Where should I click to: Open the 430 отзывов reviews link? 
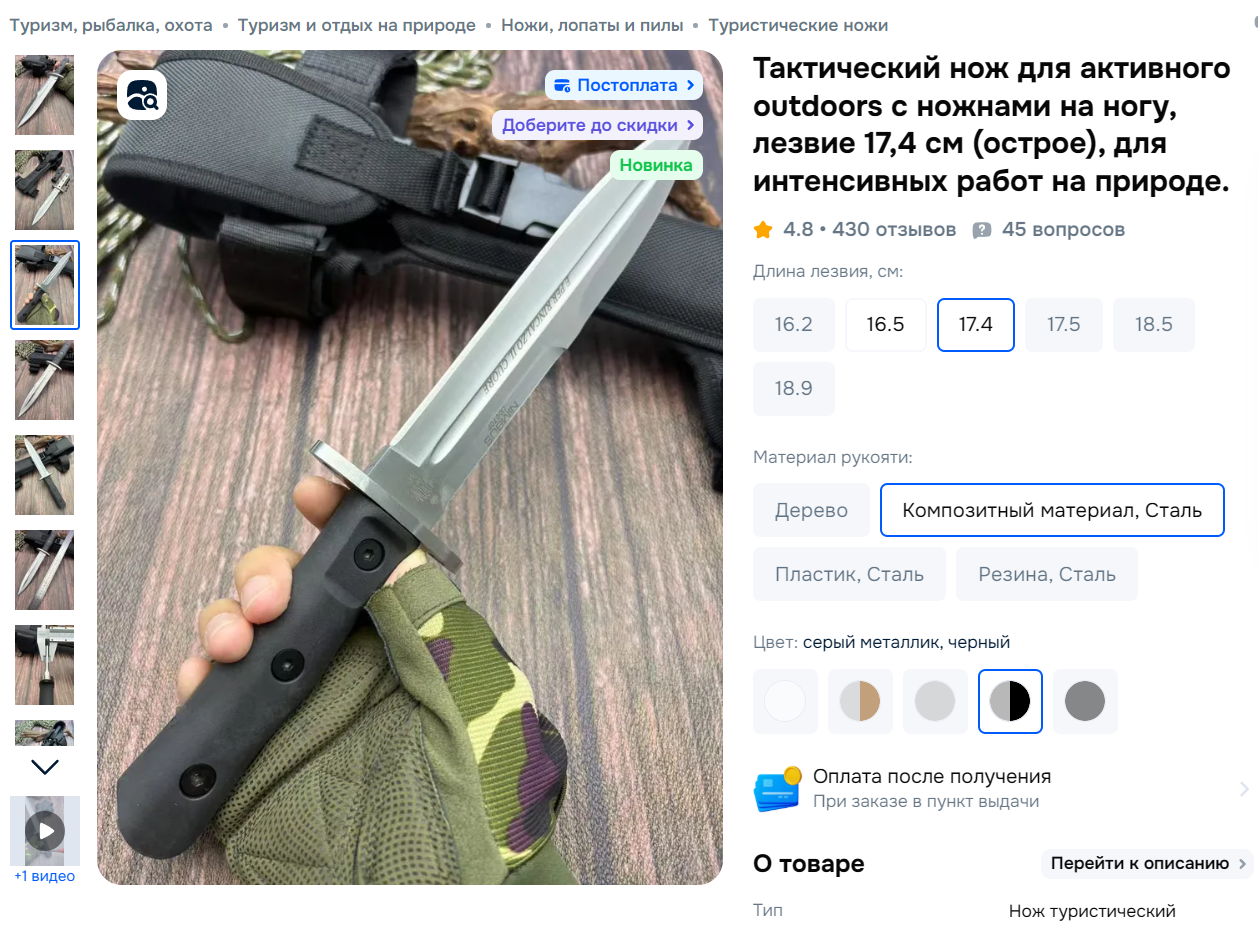pos(894,230)
